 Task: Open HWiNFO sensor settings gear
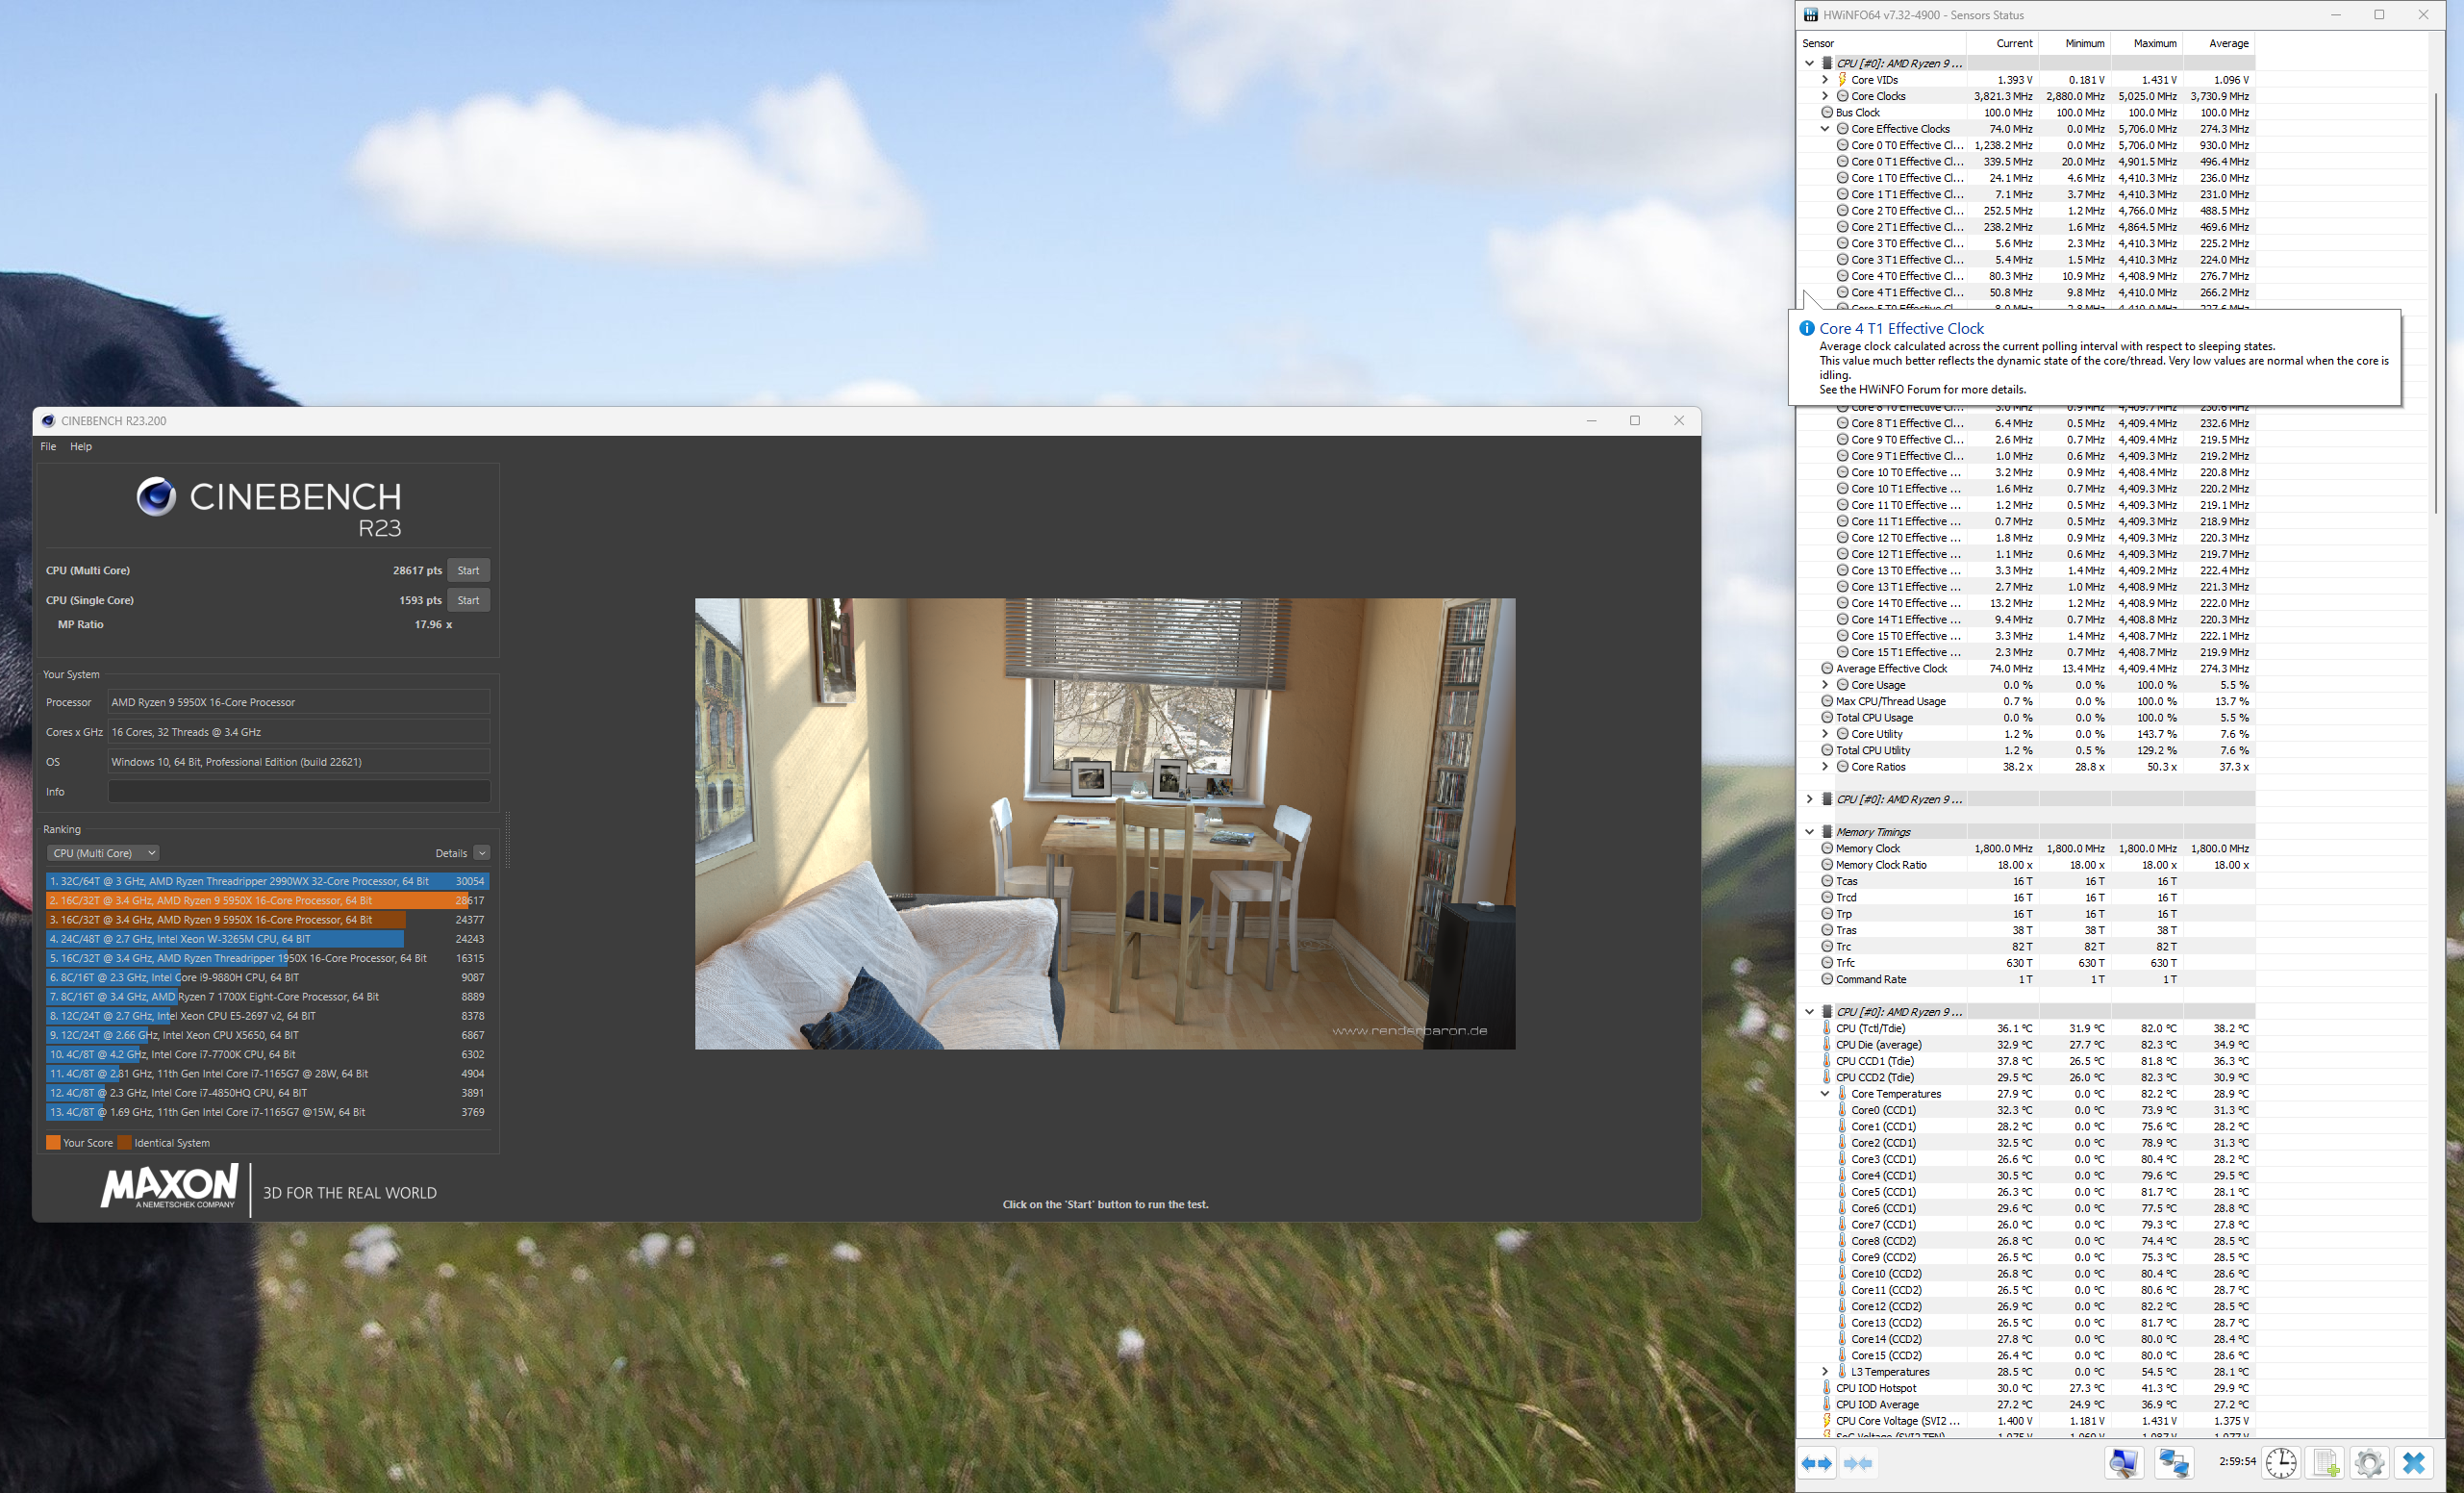point(2369,1463)
